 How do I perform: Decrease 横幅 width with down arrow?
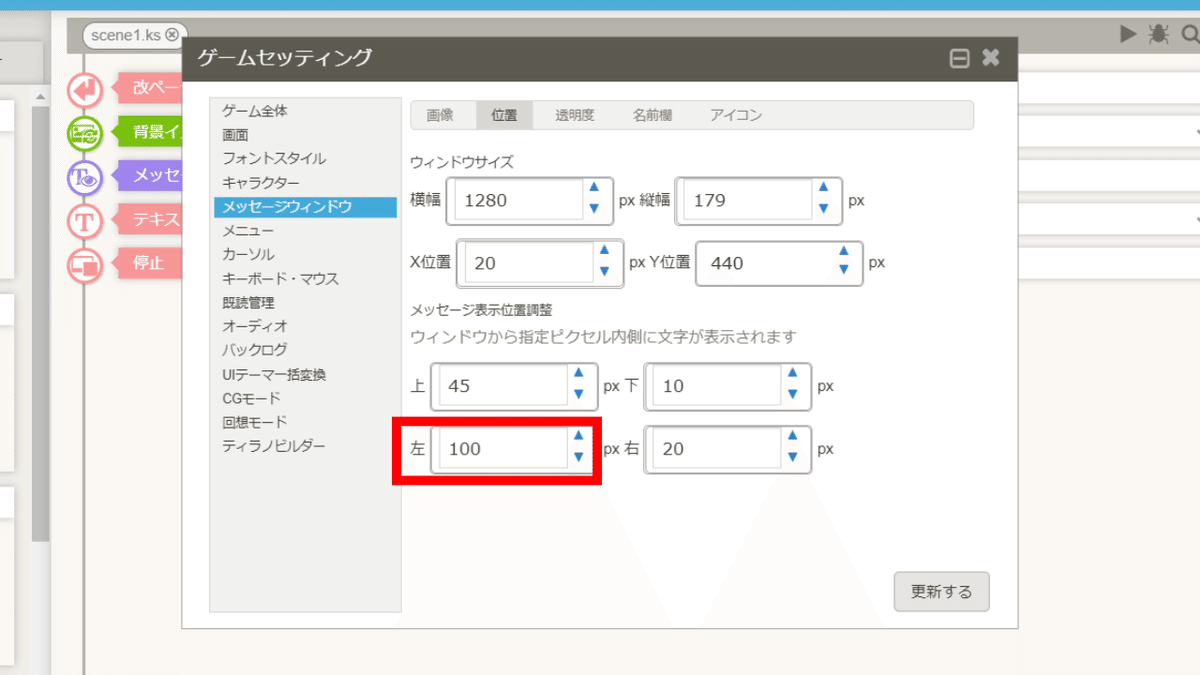pyautogui.click(x=594, y=209)
